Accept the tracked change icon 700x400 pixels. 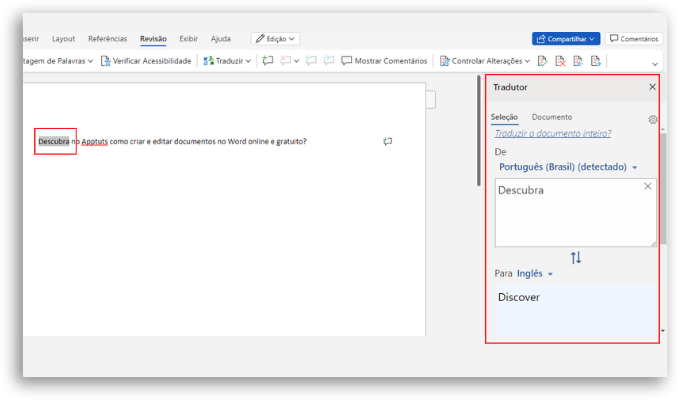pos(542,61)
